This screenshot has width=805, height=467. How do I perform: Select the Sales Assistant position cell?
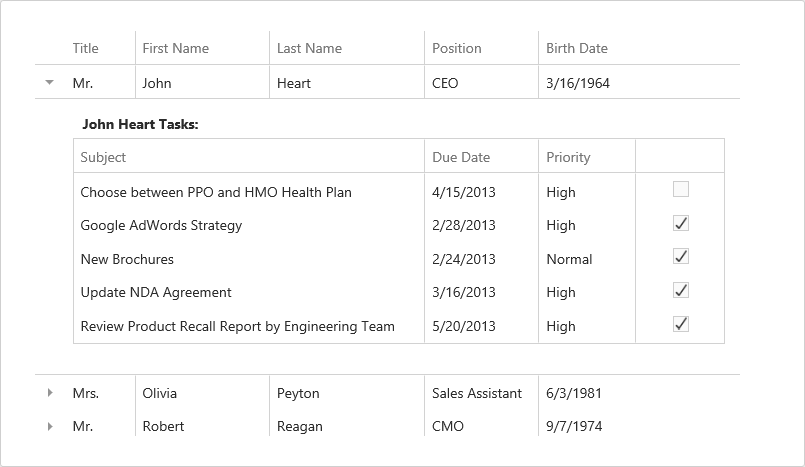click(477, 393)
